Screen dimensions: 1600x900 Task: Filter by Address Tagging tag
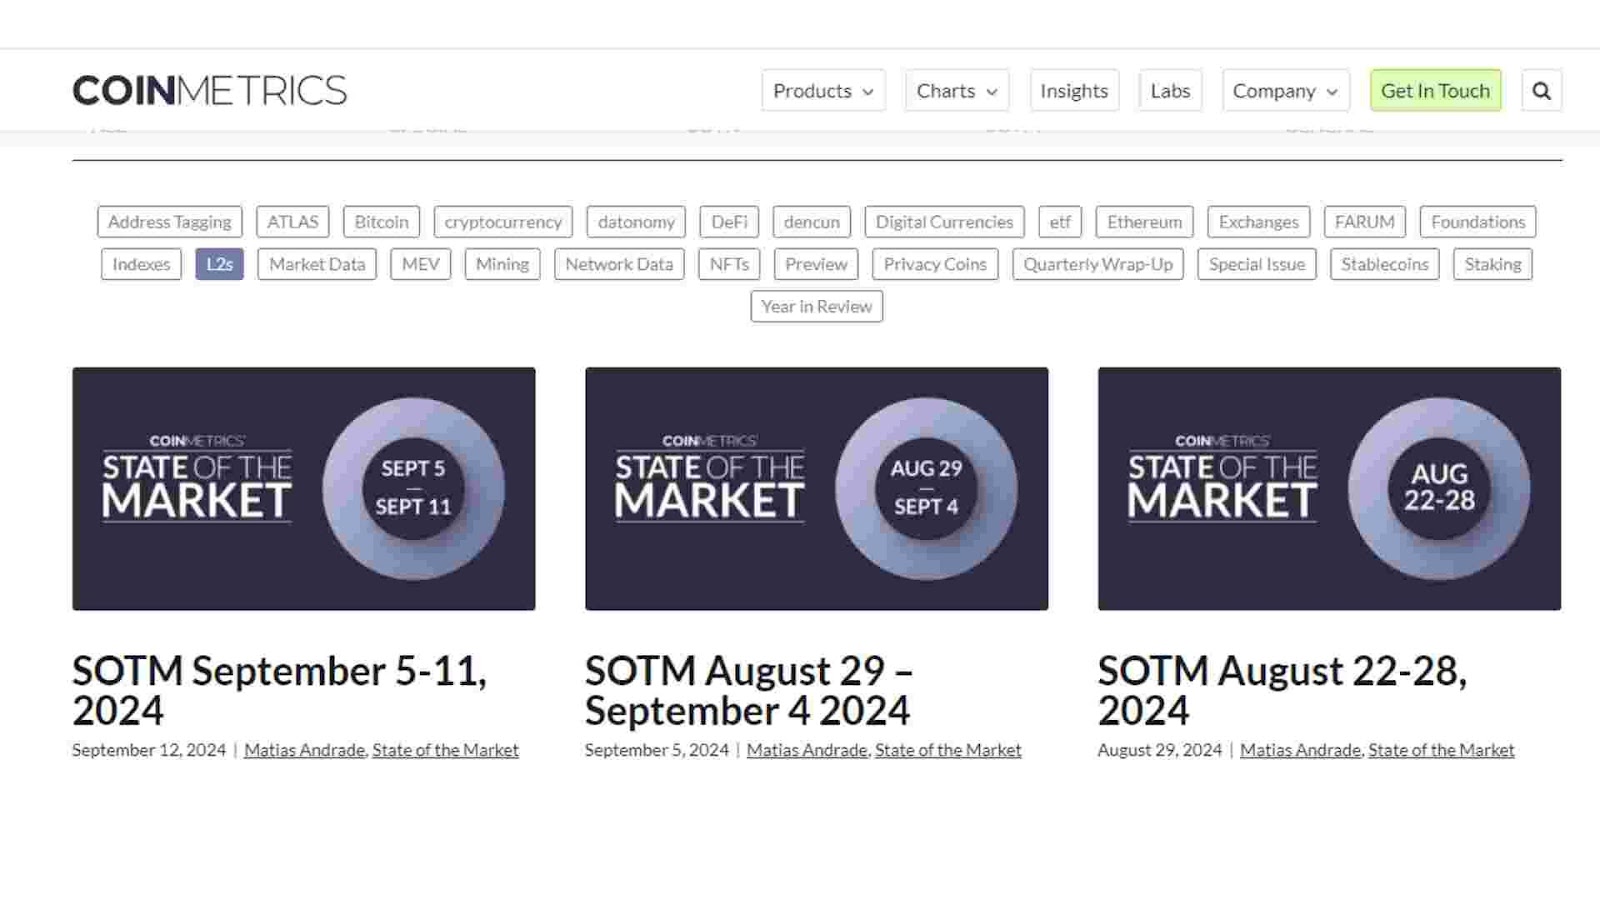click(x=169, y=221)
